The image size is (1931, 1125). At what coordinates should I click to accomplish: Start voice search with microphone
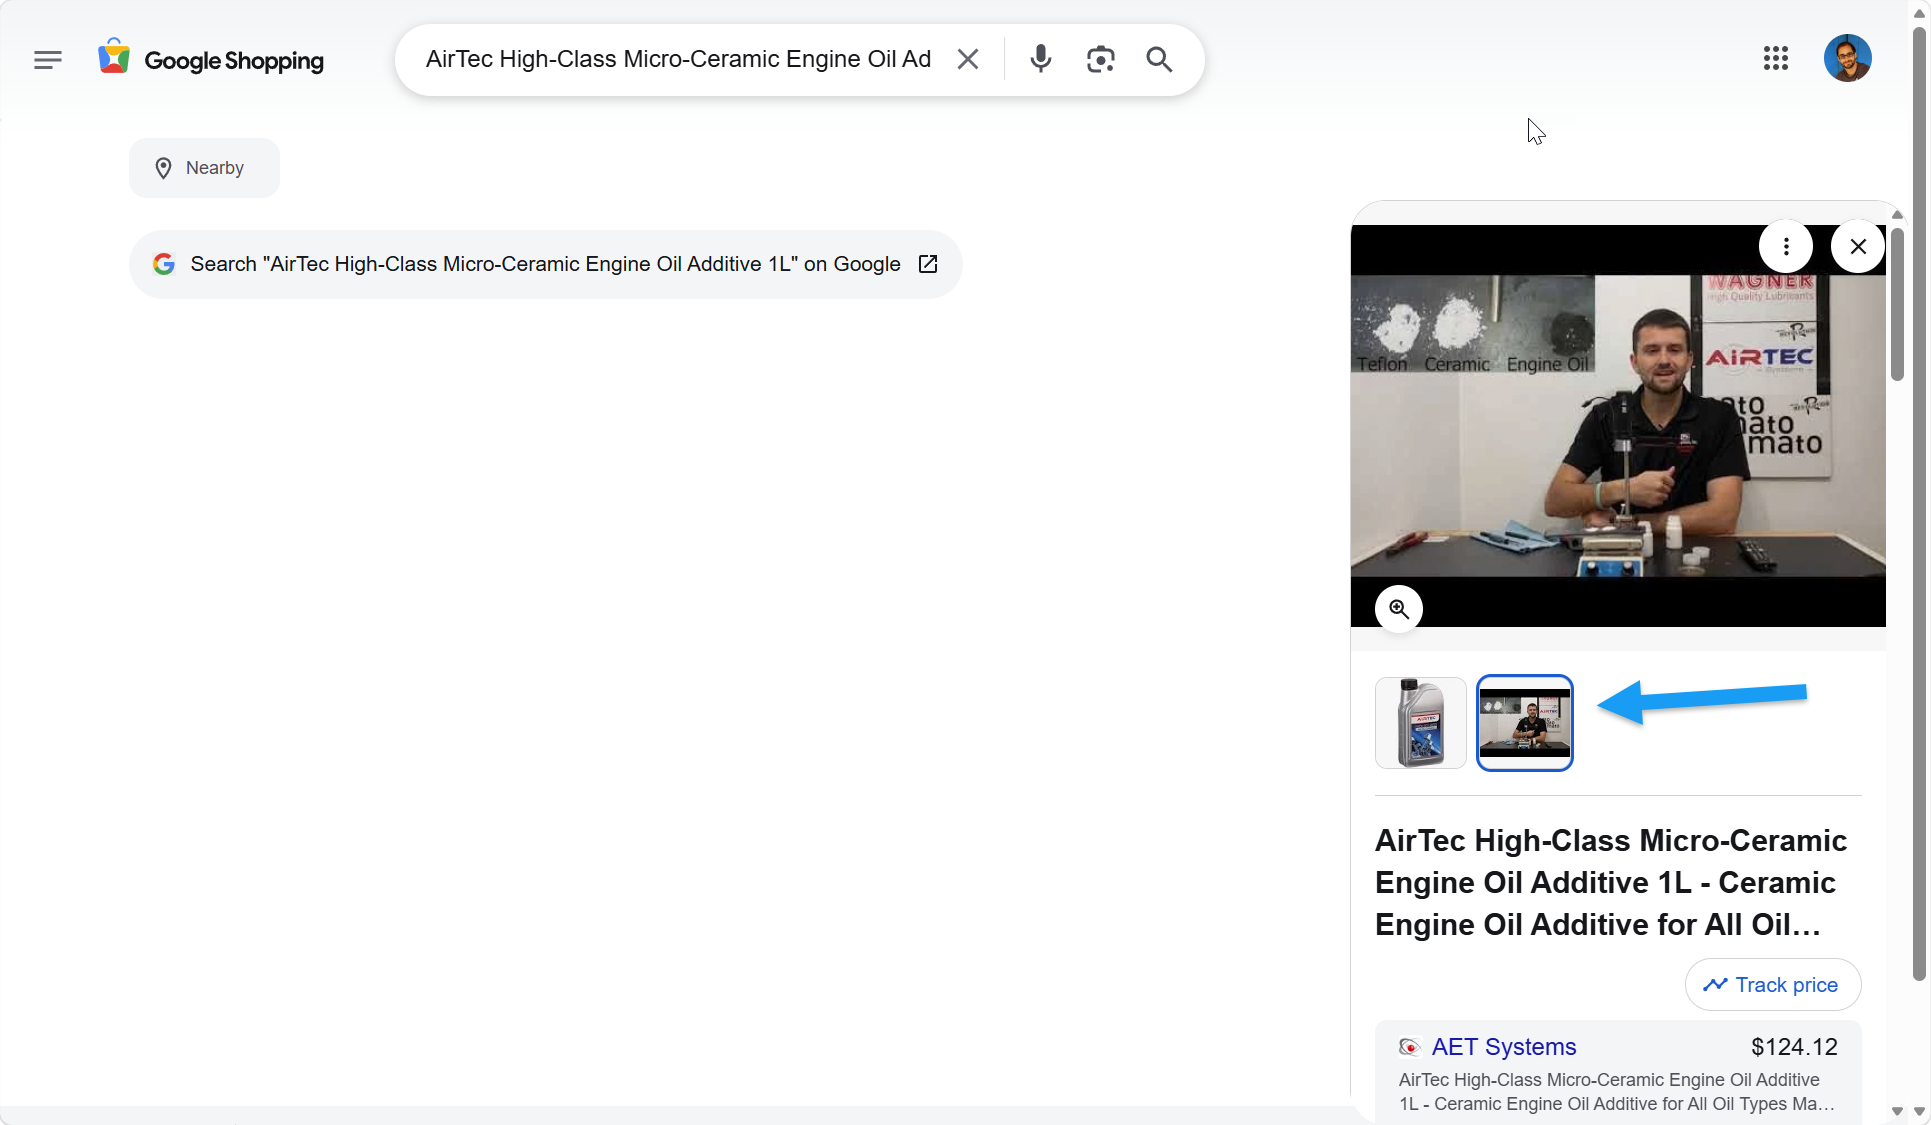click(1041, 59)
